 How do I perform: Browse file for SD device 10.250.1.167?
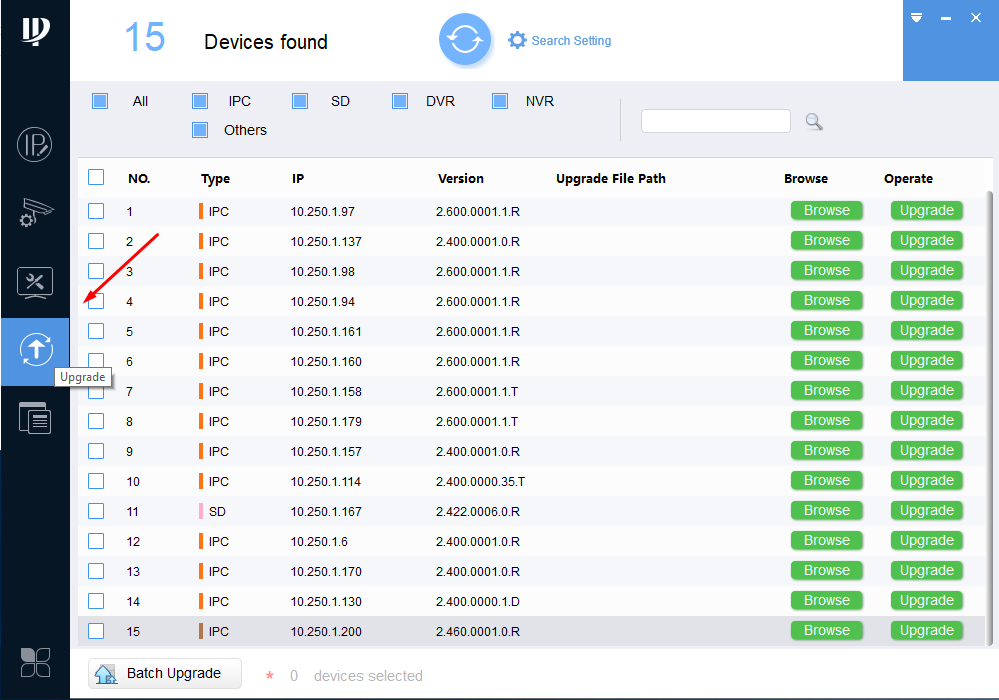click(x=826, y=510)
